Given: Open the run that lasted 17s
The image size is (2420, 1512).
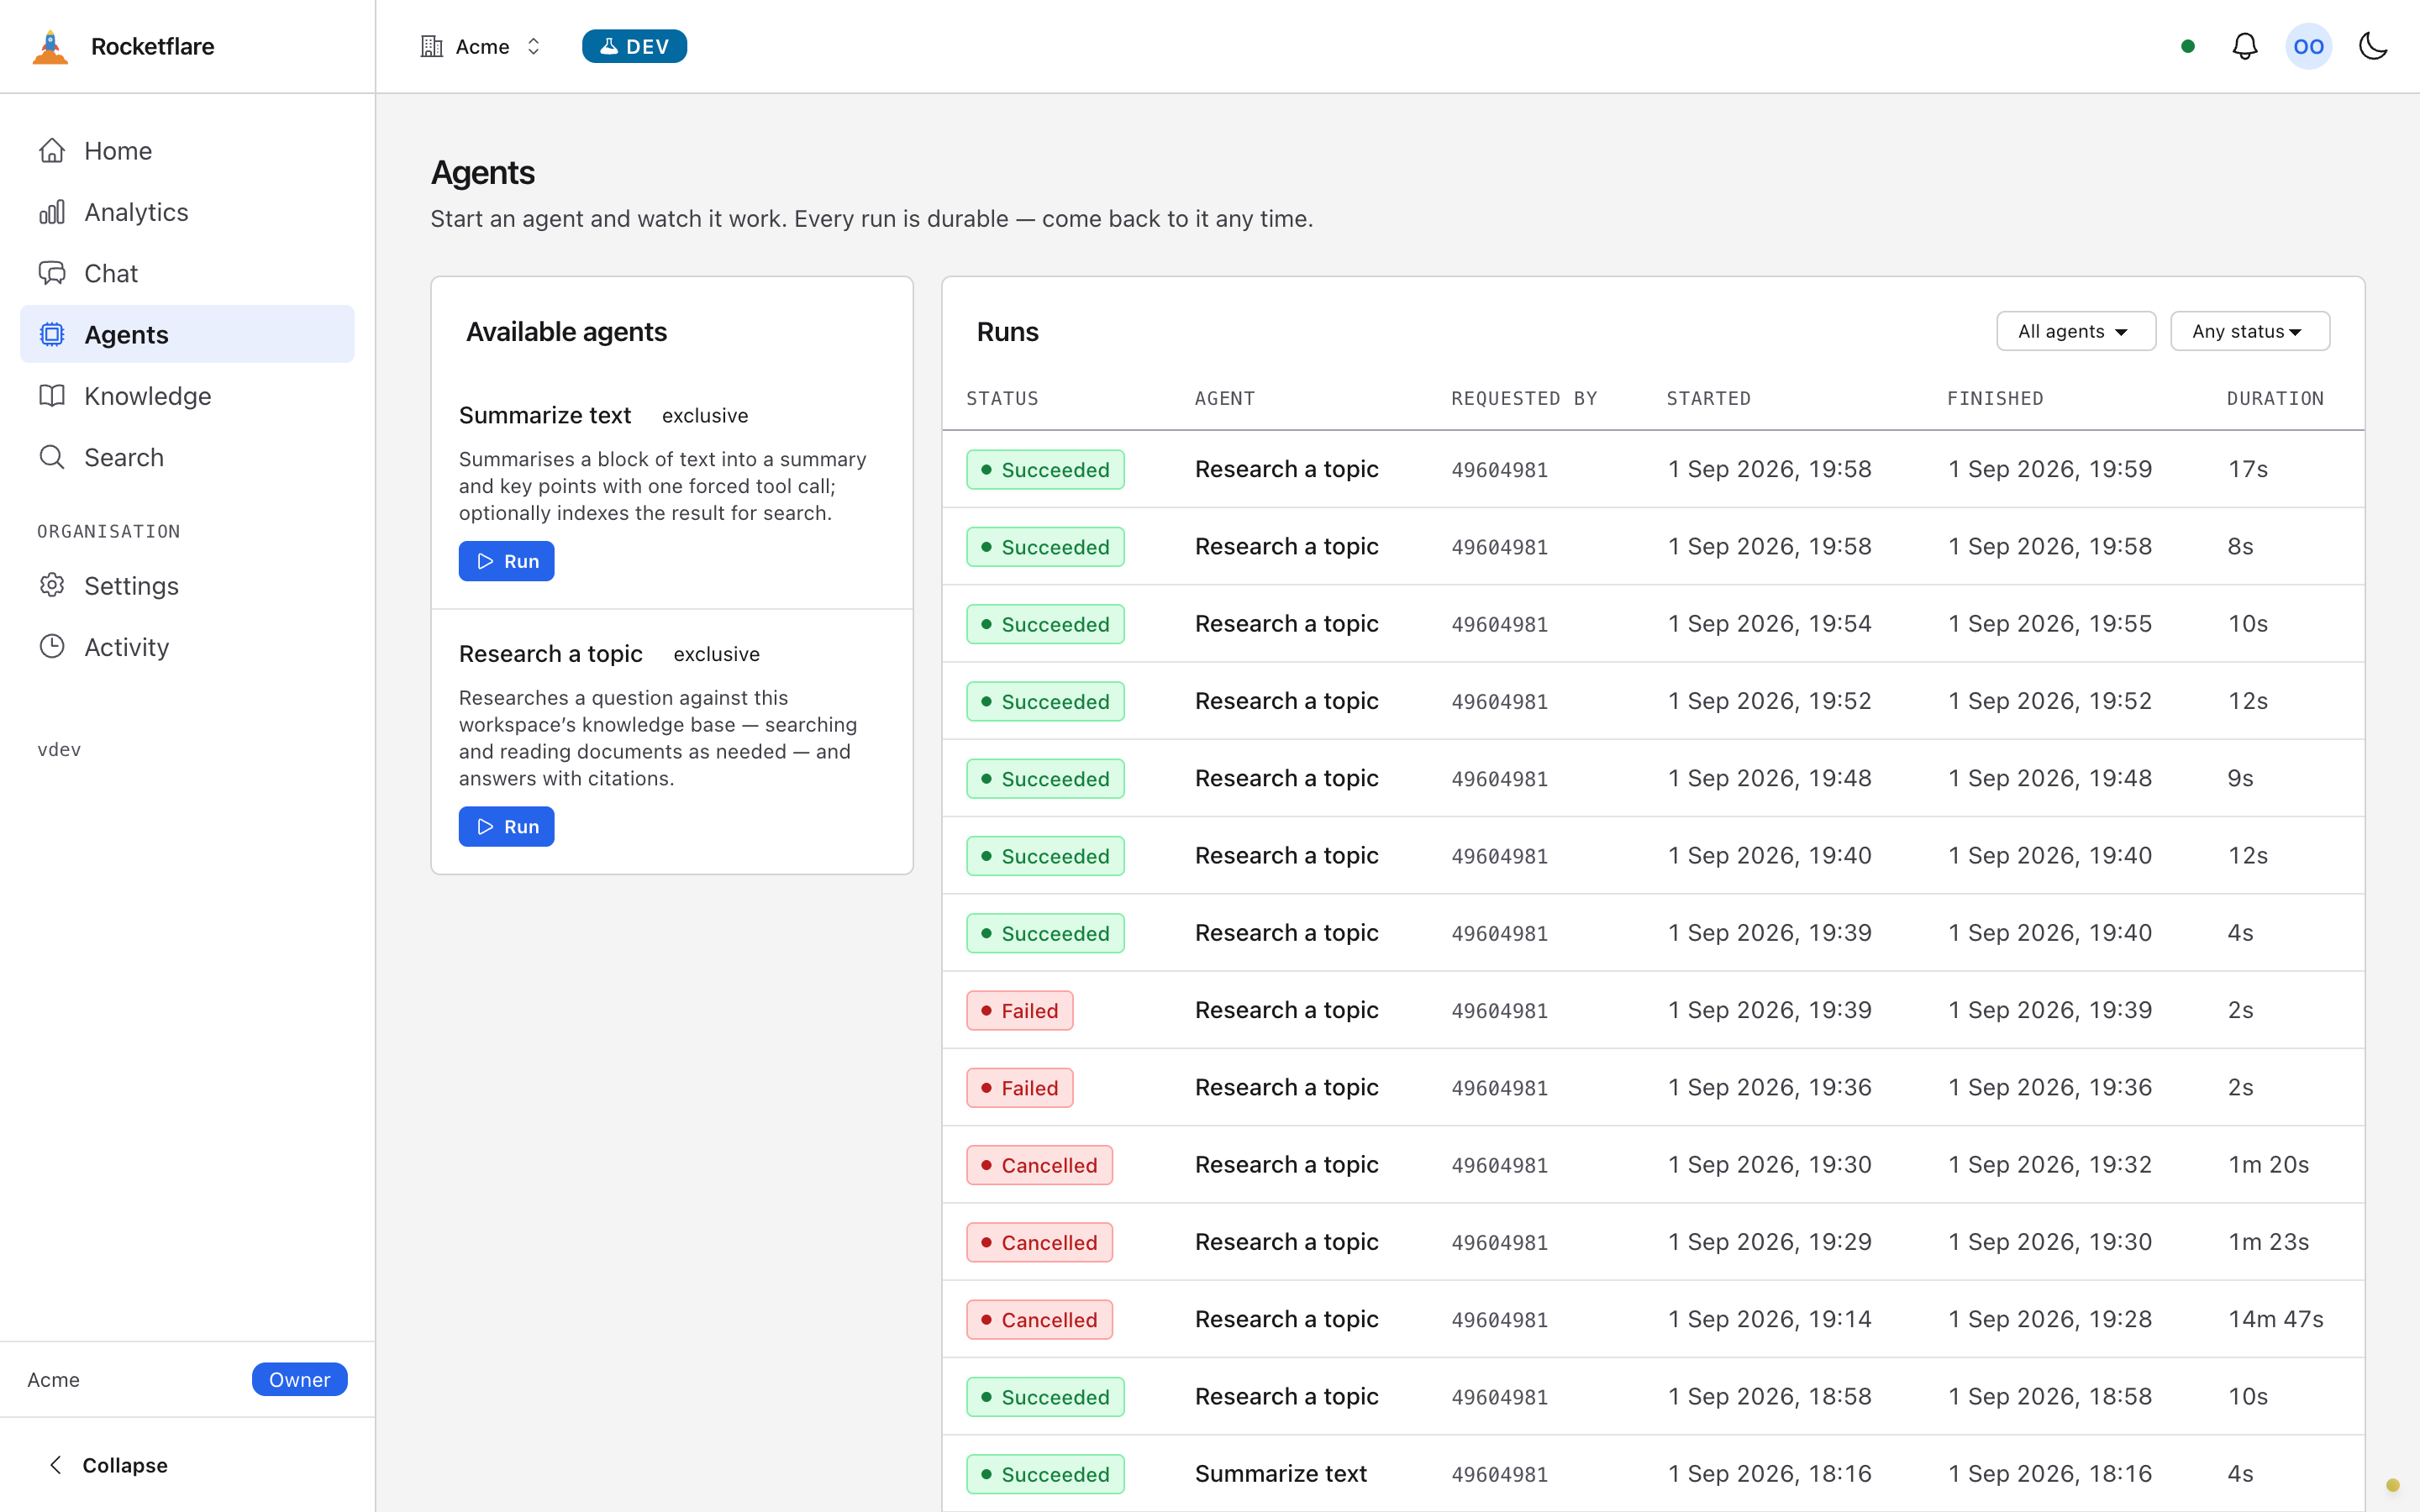Looking at the screenshot, I should [x=1652, y=469].
